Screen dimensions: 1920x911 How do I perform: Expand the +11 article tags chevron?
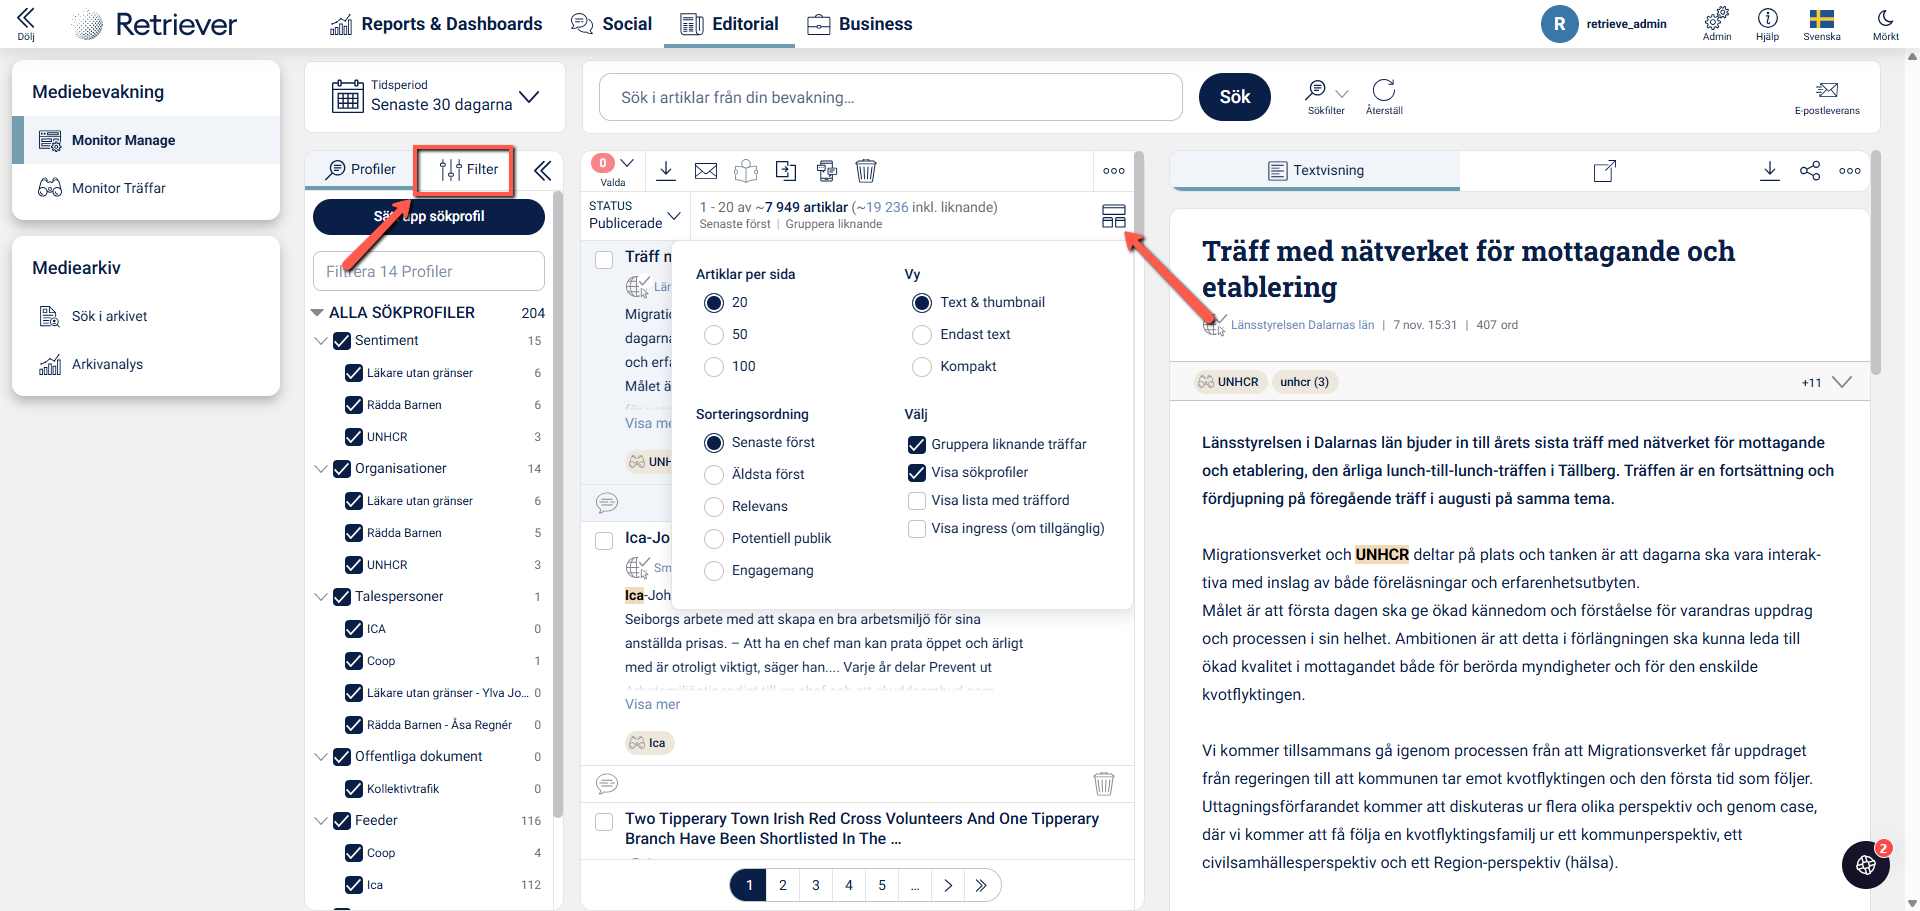(x=1843, y=382)
